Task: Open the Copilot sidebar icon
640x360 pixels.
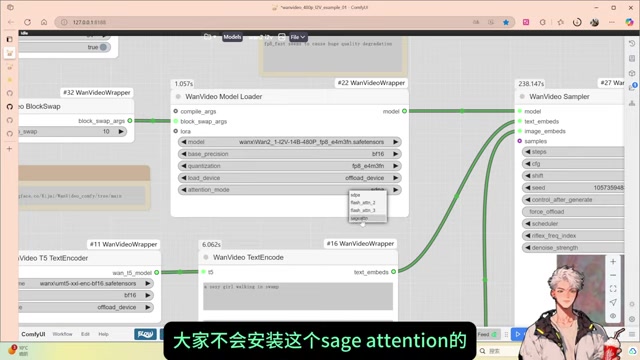Action: coord(629,22)
